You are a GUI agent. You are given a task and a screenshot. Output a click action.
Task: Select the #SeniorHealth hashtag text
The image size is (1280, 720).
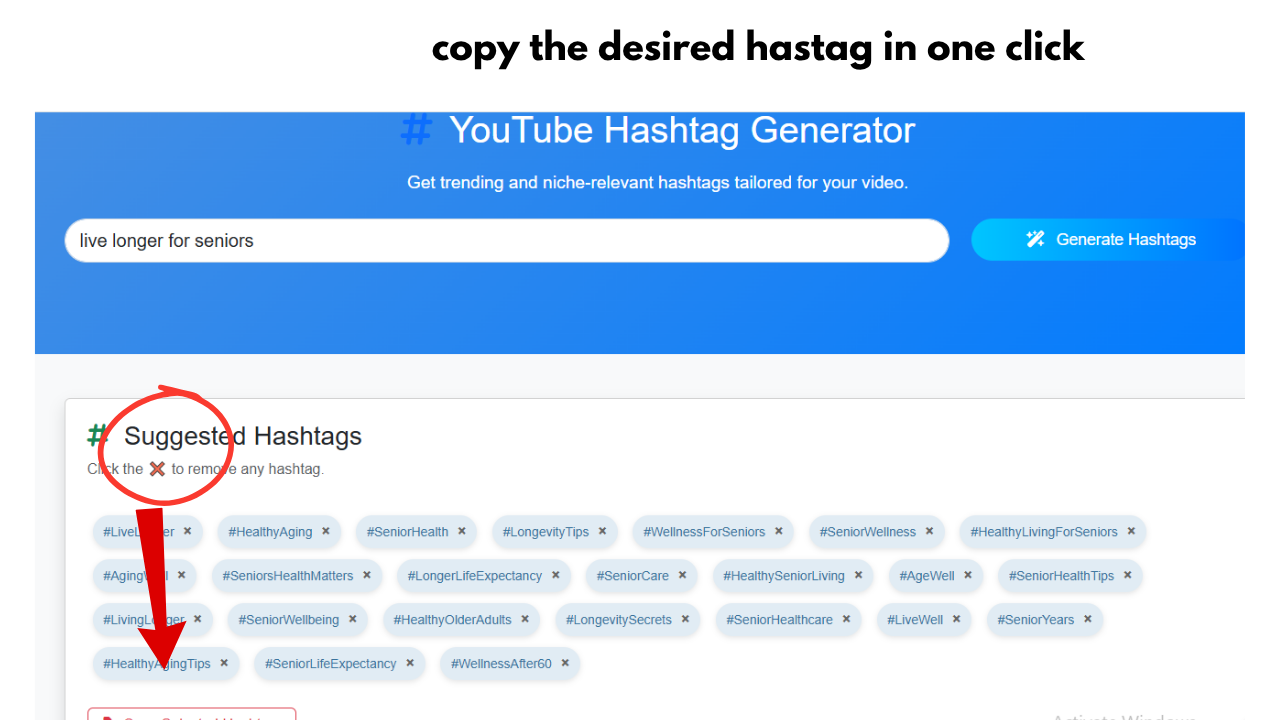(x=407, y=532)
